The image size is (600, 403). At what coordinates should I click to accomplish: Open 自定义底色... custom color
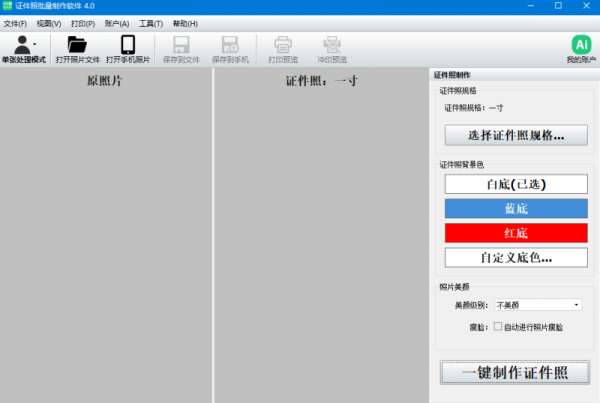[516, 258]
